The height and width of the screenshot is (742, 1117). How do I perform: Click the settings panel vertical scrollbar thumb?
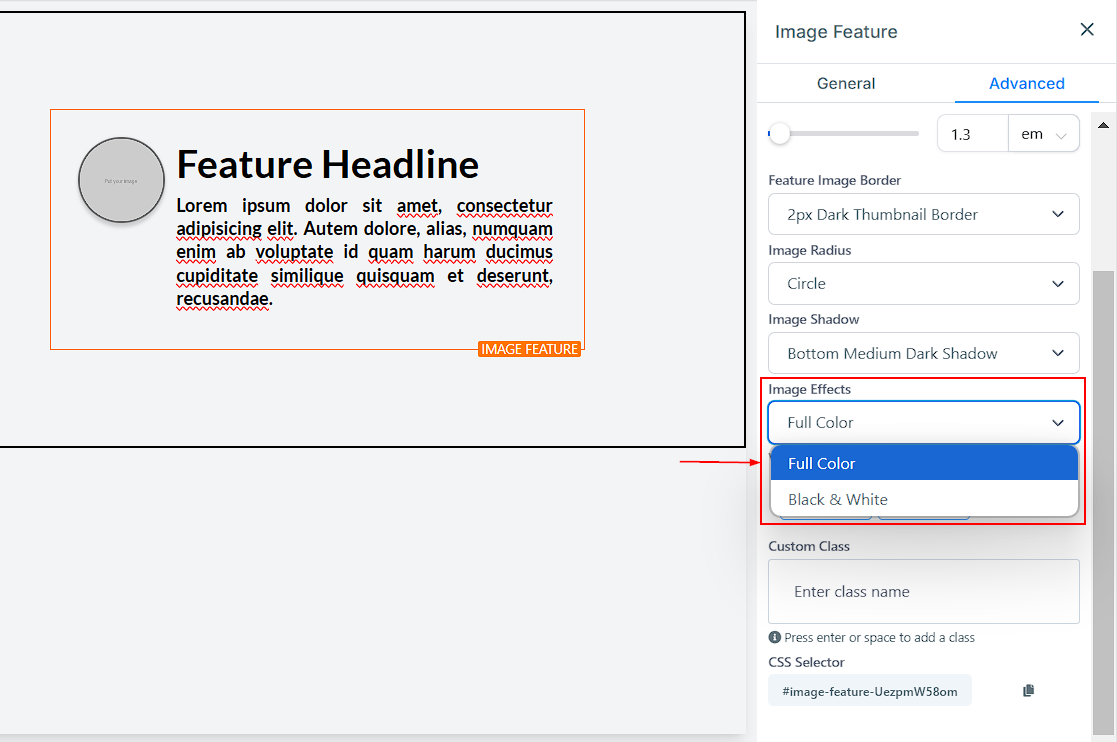(1103, 500)
